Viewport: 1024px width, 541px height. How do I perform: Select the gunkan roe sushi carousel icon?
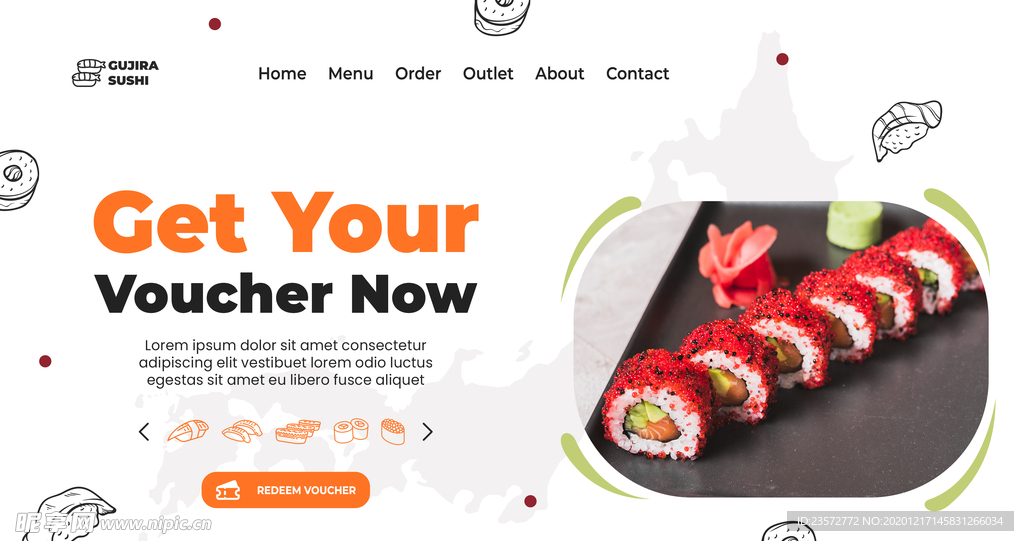pos(393,431)
